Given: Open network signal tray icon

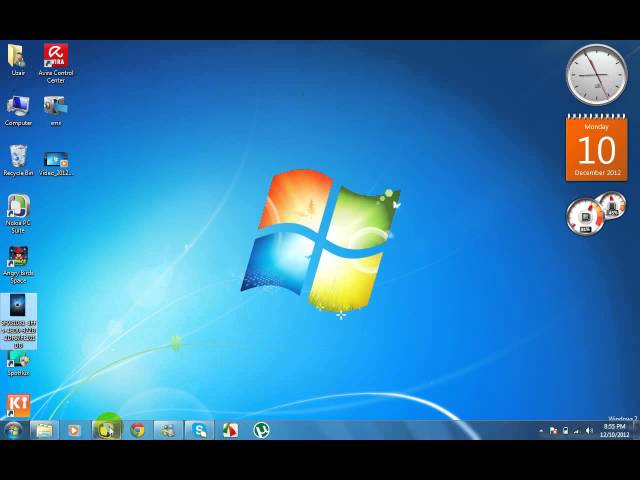Looking at the screenshot, I should 577,431.
